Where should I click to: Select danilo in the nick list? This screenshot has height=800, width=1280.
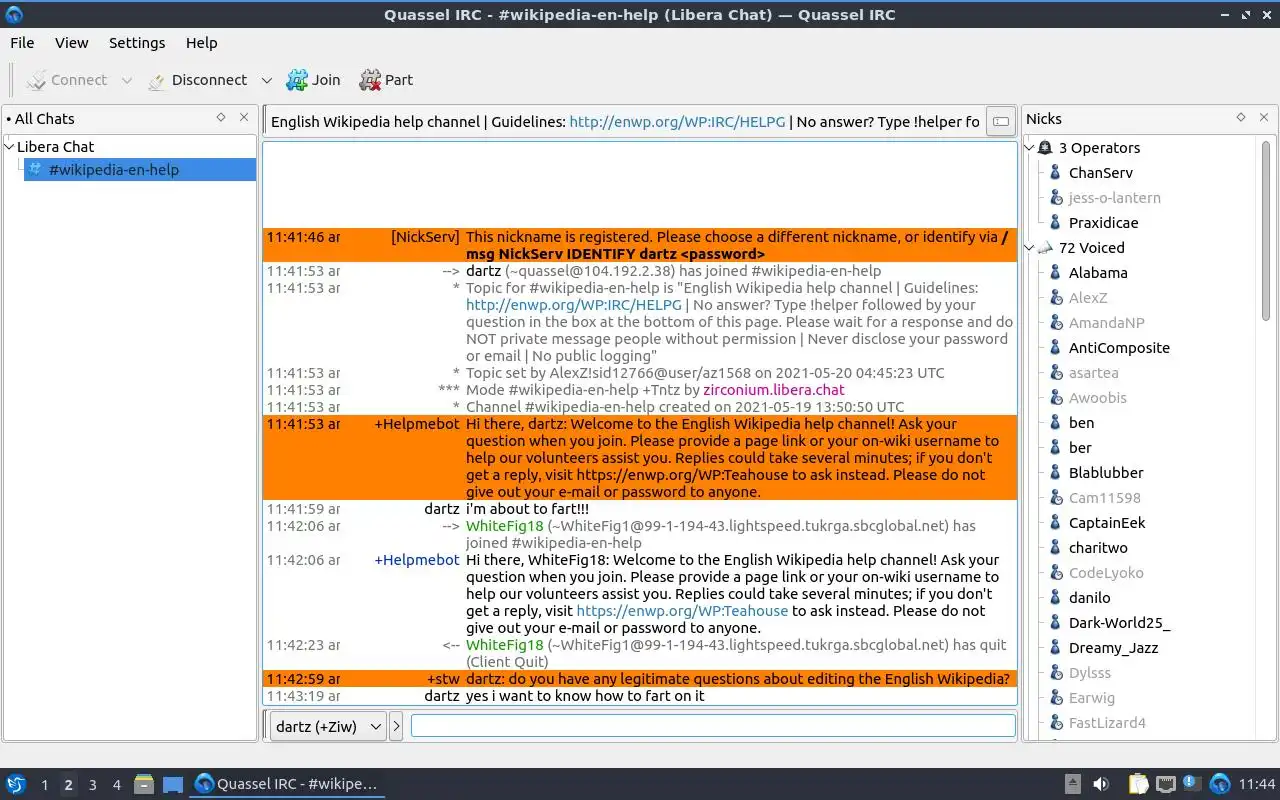coord(1089,598)
